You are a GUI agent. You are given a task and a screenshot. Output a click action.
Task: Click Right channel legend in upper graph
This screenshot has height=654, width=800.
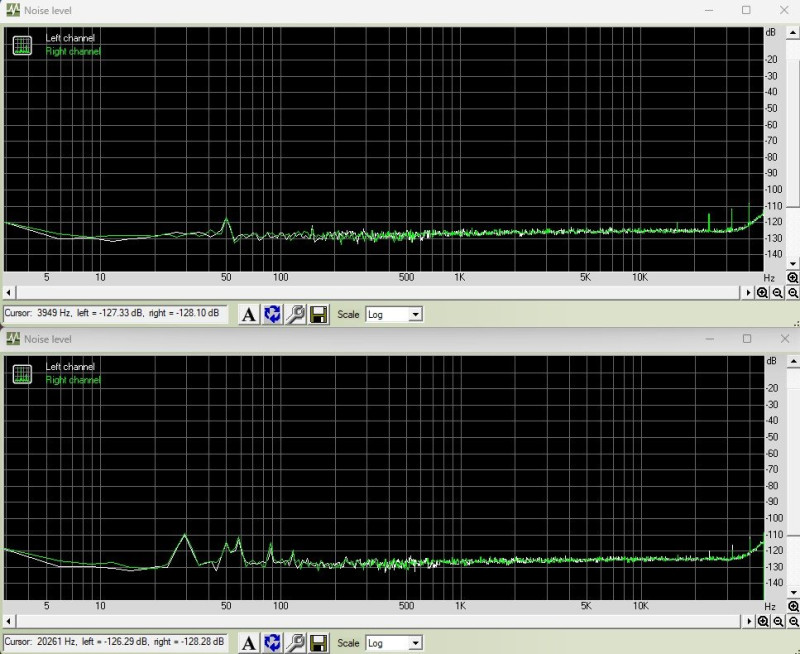(73, 51)
